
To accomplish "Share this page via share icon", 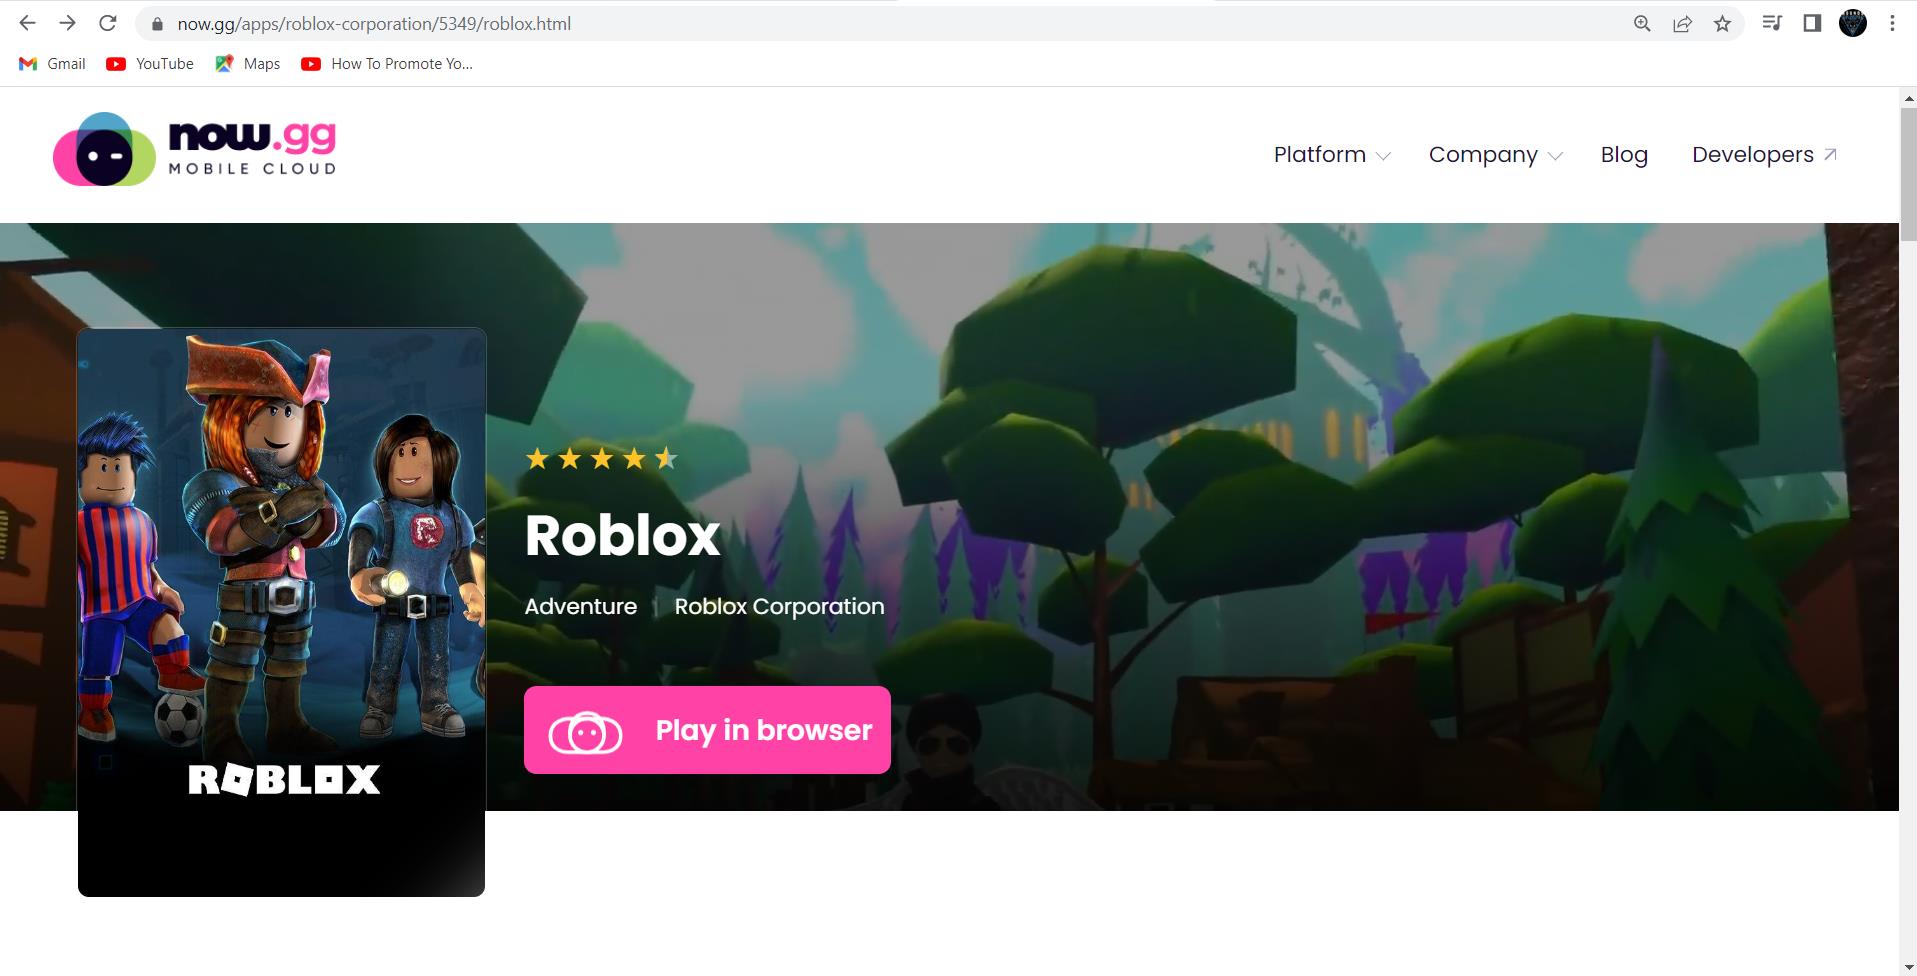I will (1682, 24).
